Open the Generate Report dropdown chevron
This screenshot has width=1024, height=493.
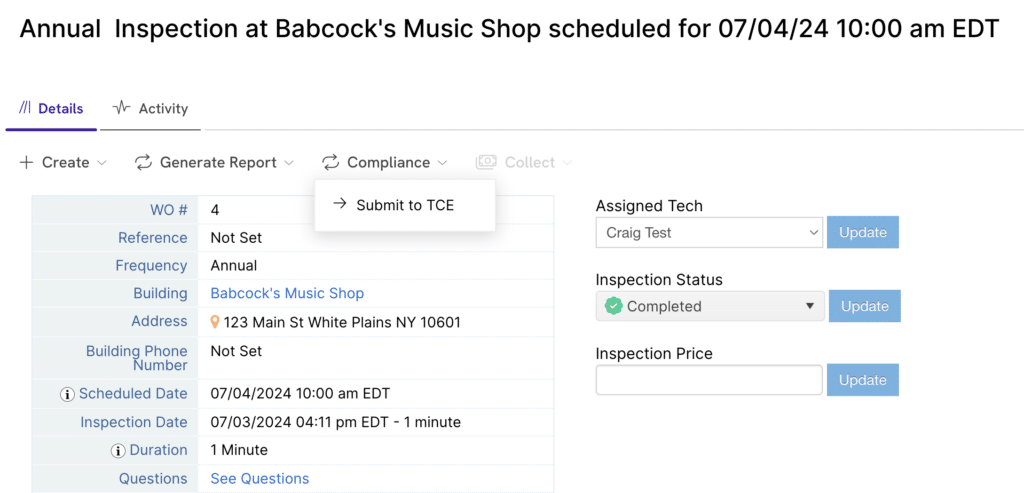(x=289, y=163)
